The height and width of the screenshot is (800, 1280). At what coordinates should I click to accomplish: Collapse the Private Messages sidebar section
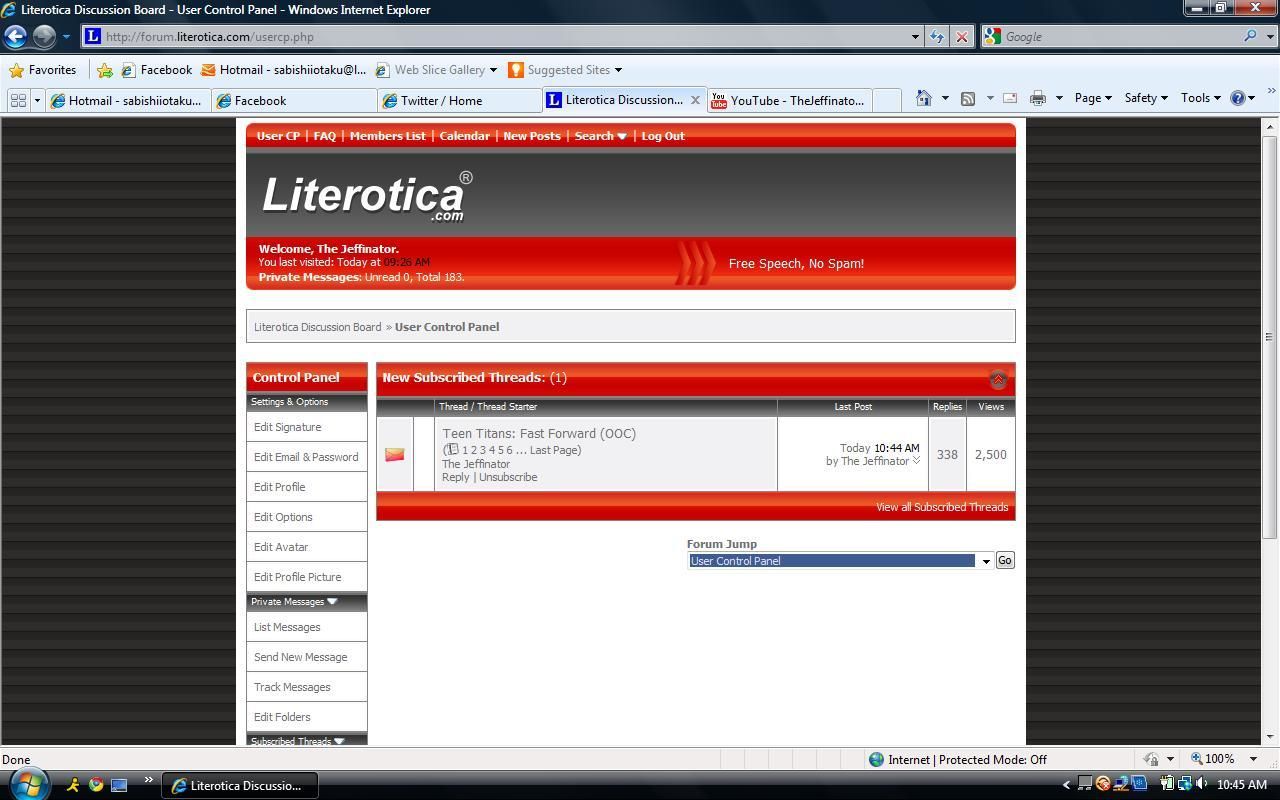(332, 602)
